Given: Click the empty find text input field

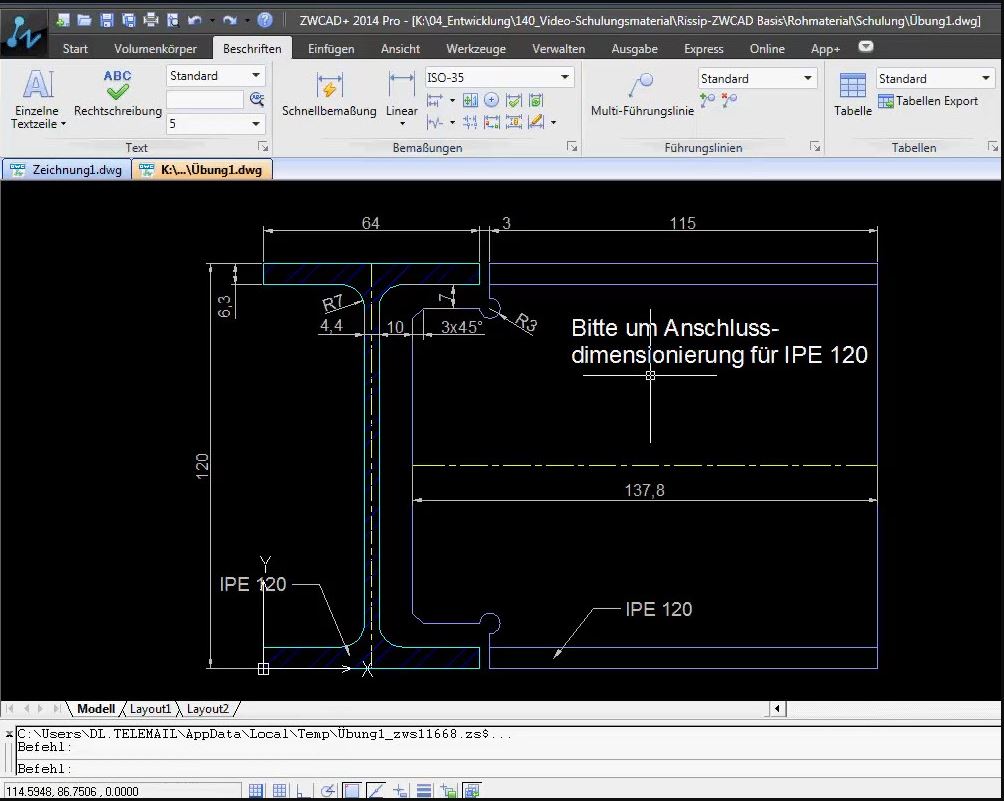Looking at the screenshot, I should [x=205, y=99].
